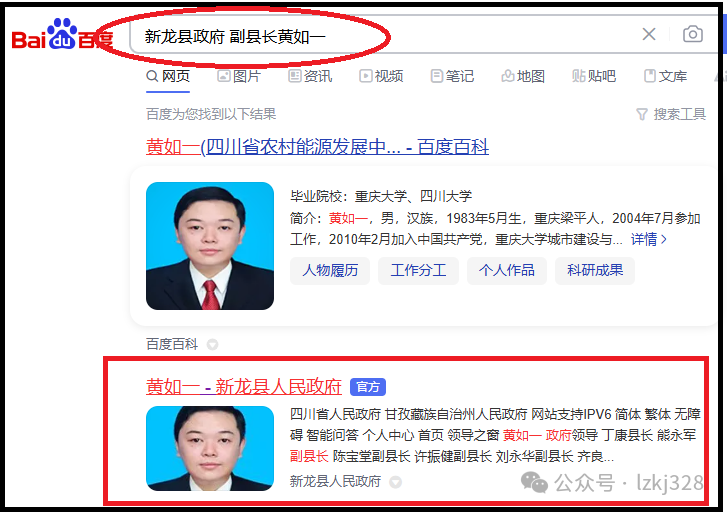
Task: Select 工作分工 tag button
Action: point(418,270)
